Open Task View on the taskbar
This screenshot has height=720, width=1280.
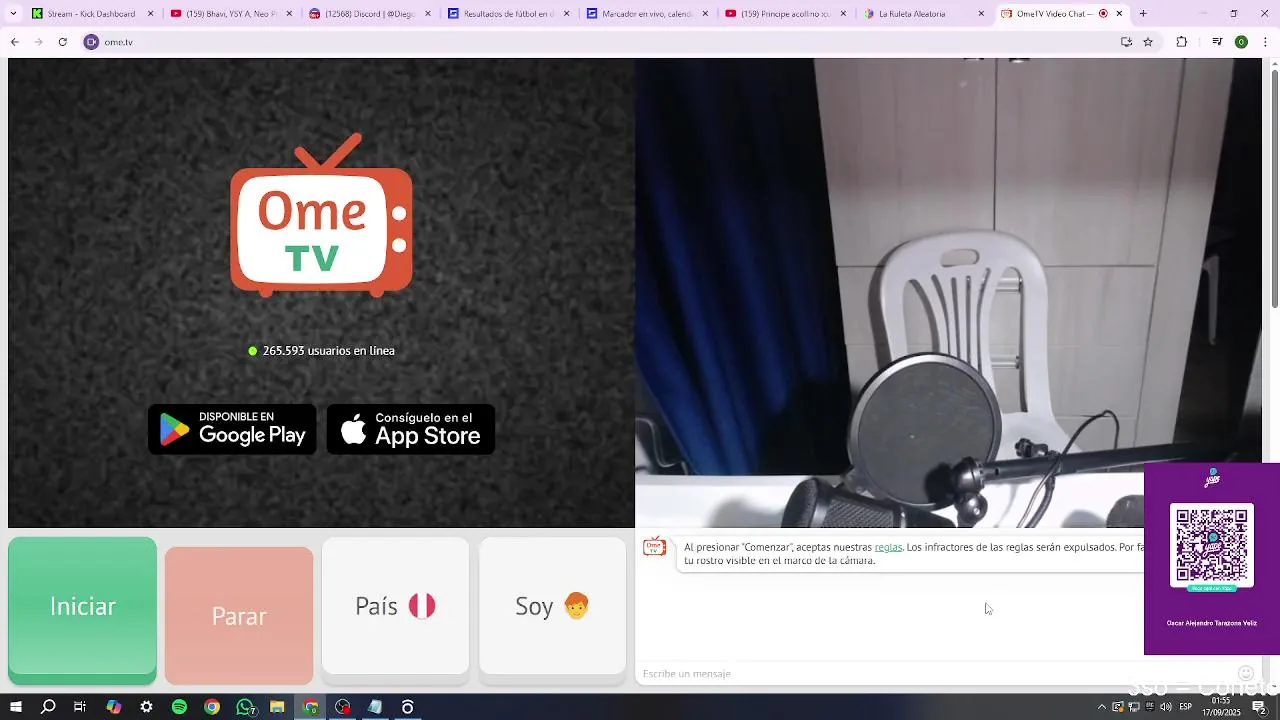(80, 707)
